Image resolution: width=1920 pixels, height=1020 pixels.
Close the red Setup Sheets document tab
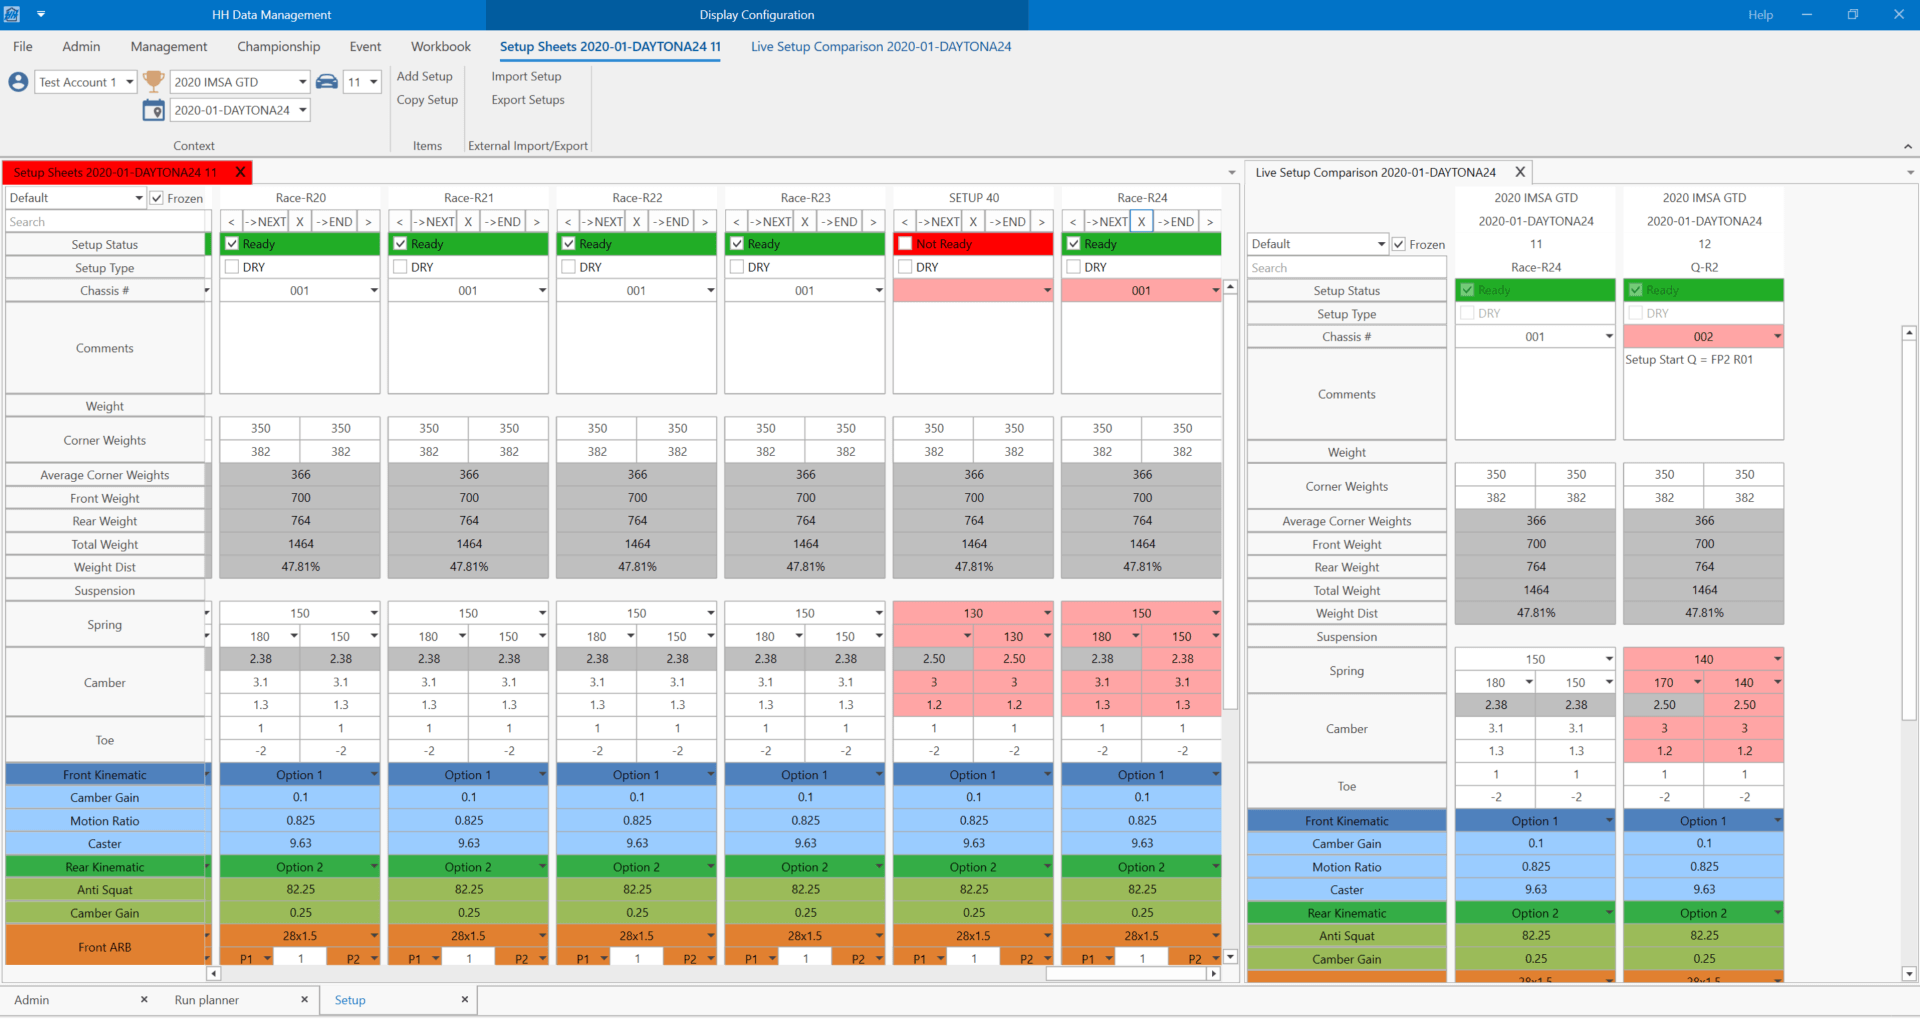click(x=240, y=172)
